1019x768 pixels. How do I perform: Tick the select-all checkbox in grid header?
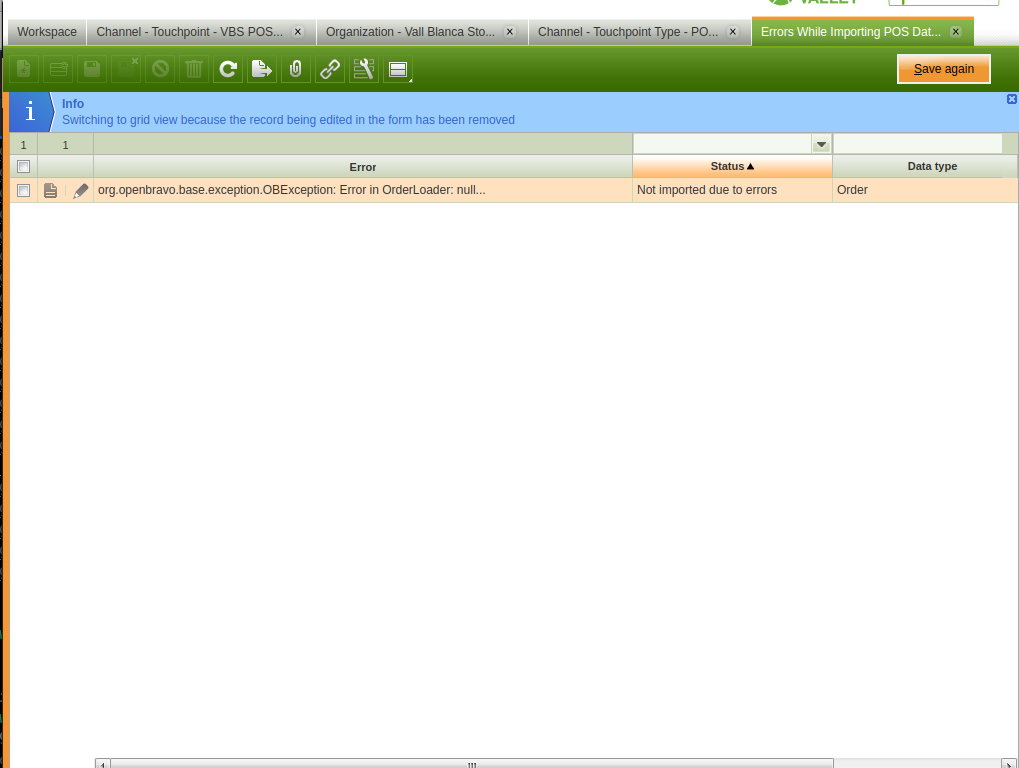23,166
